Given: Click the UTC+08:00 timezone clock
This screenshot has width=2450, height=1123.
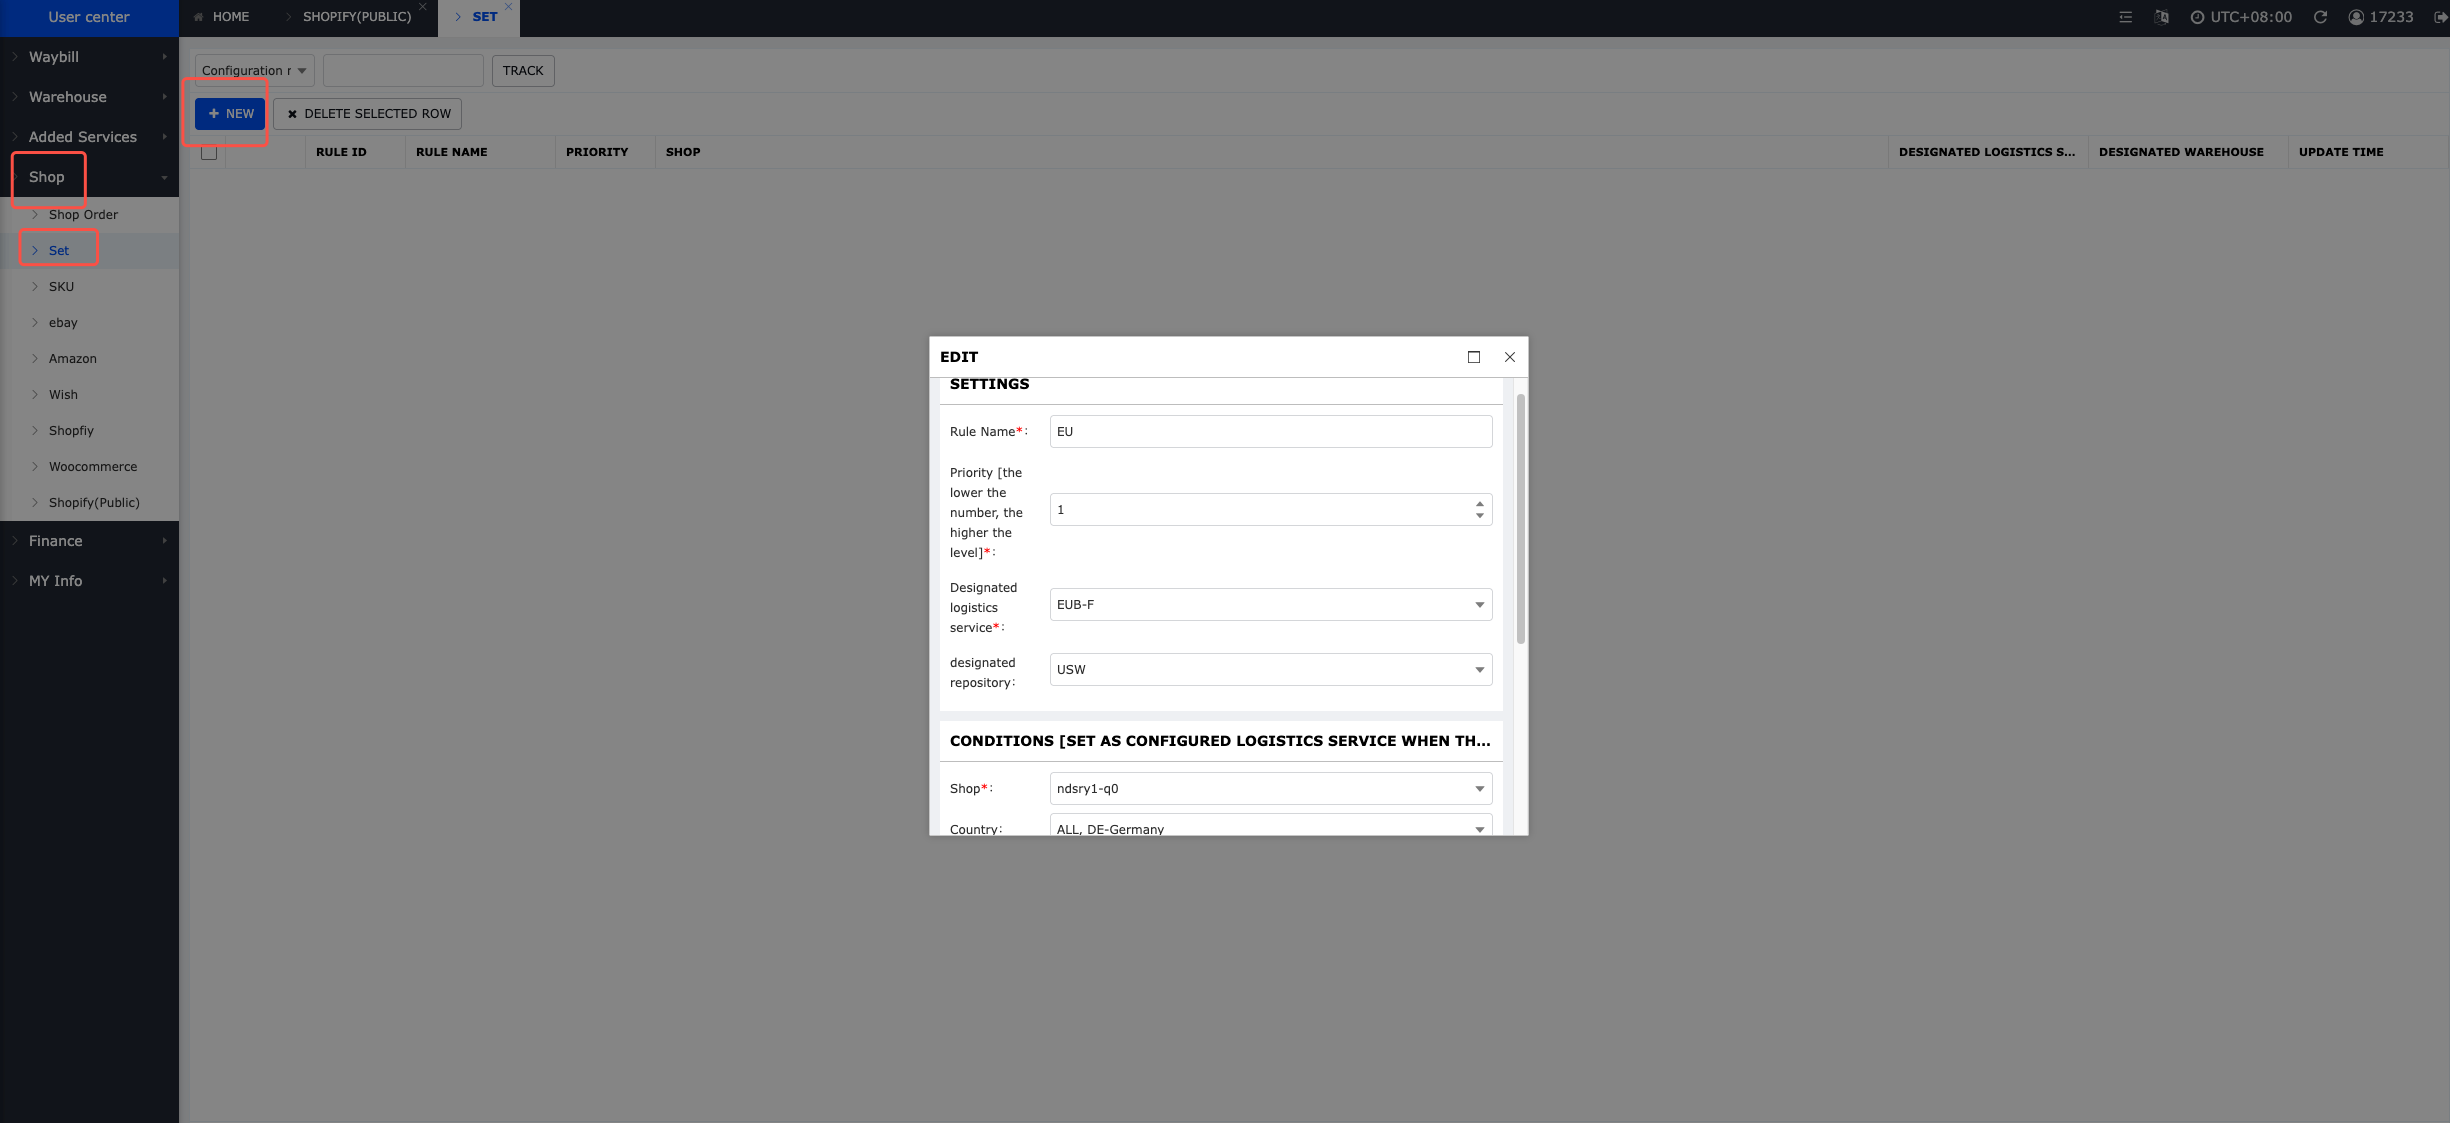Looking at the screenshot, I should click(2241, 17).
